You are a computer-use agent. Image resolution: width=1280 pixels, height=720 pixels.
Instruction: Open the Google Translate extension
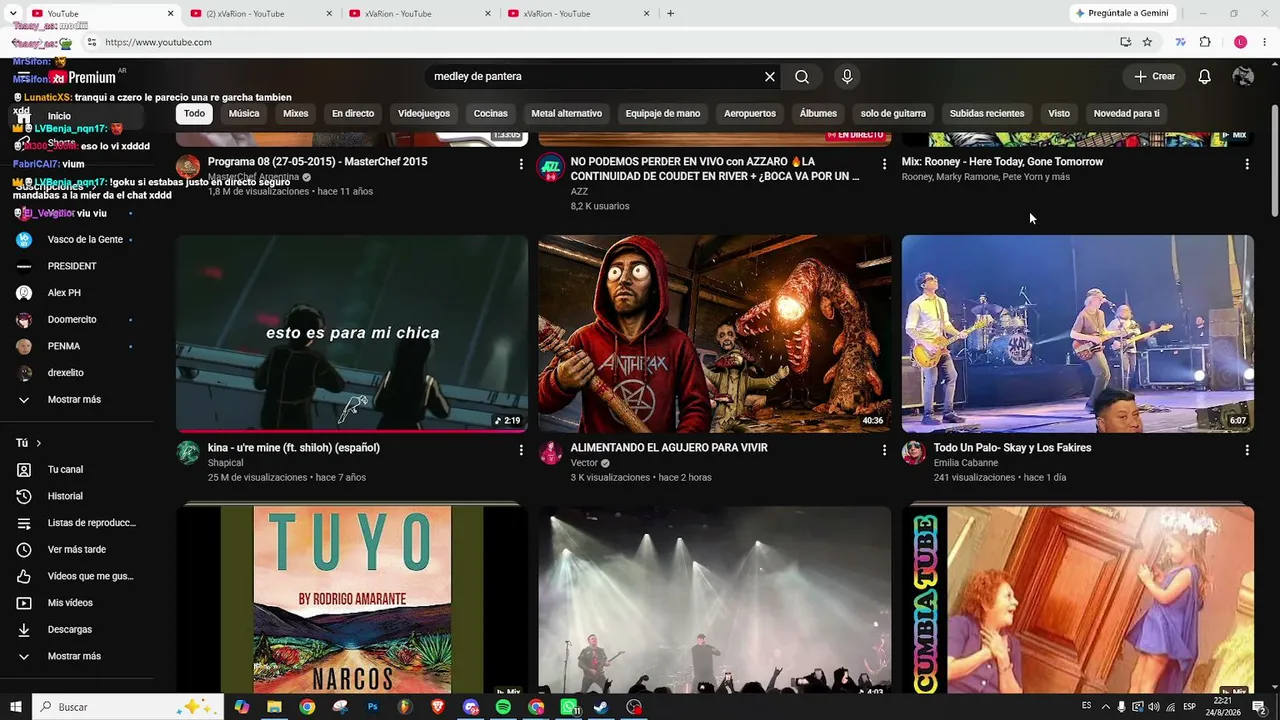(1181, 42)
